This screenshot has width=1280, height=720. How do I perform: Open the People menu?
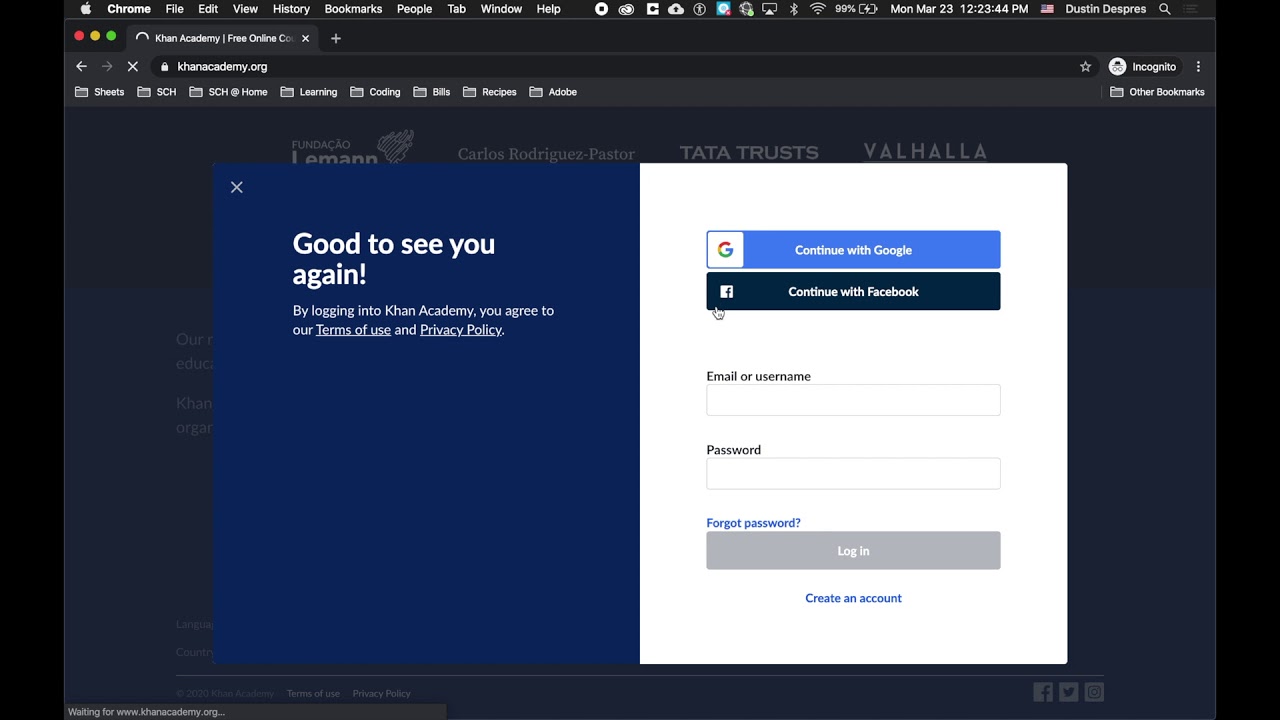(x=414, y=9)
